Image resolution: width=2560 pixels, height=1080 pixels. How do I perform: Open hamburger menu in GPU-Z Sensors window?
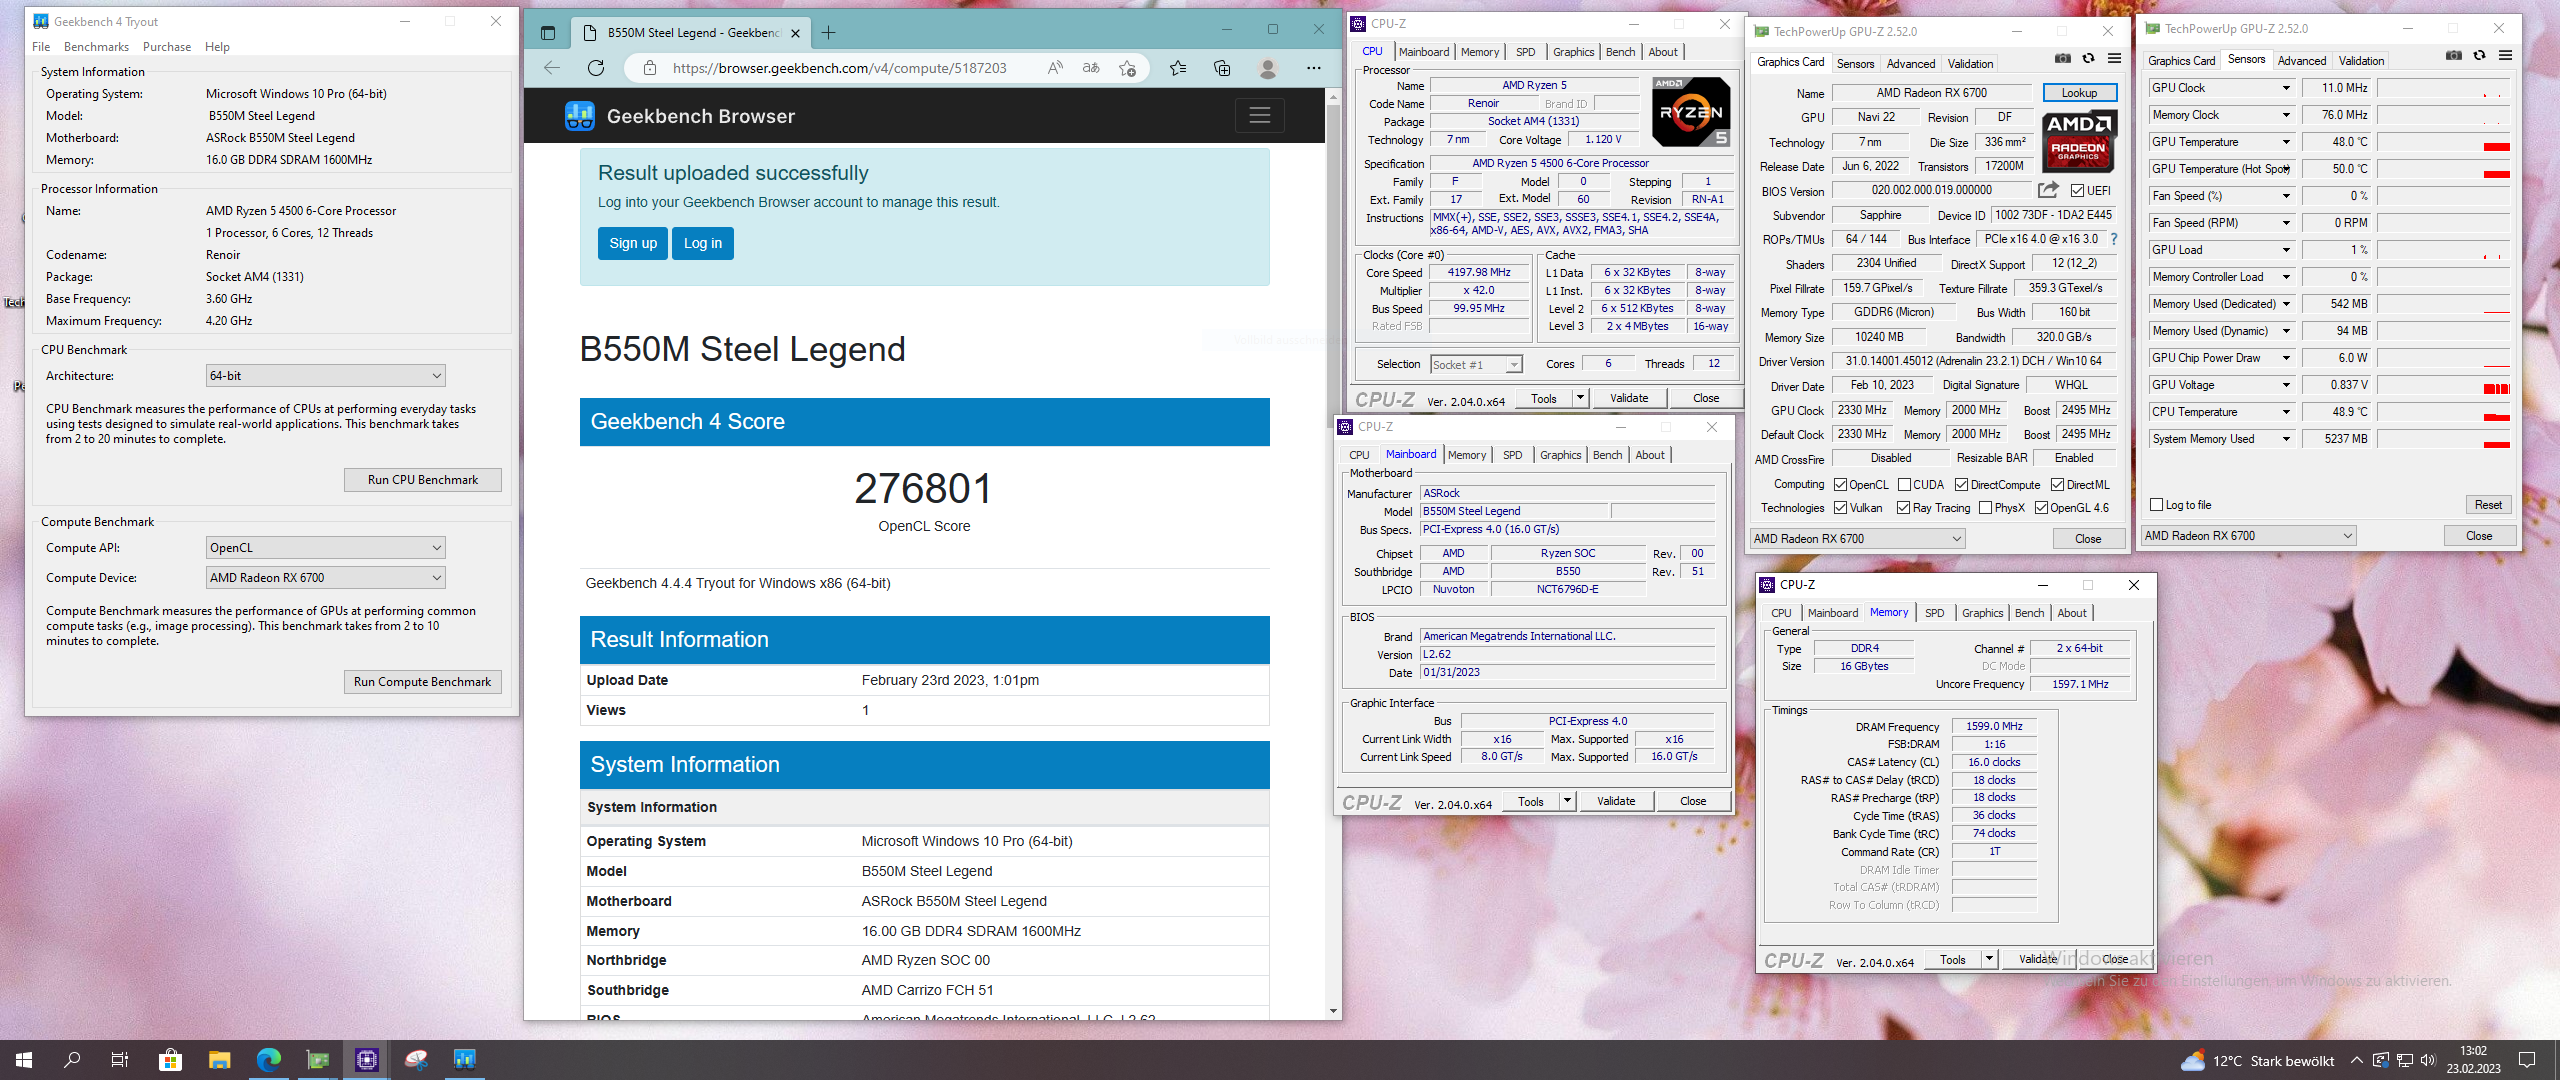(2505, 56)
